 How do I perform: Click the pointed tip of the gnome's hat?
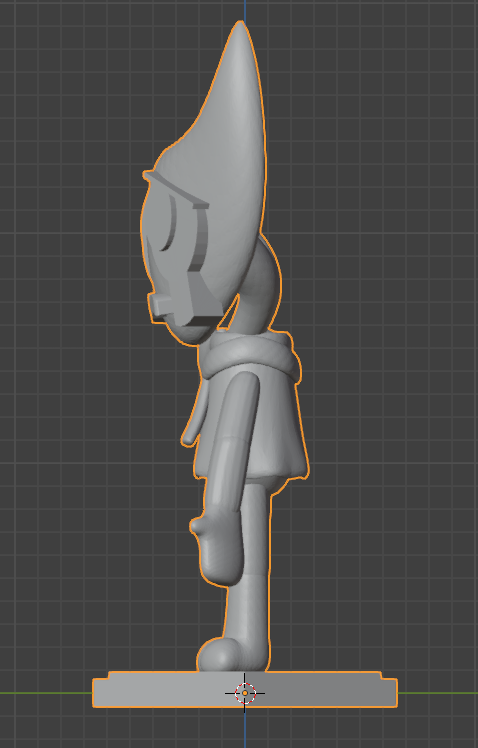click(x=240, y=28)
